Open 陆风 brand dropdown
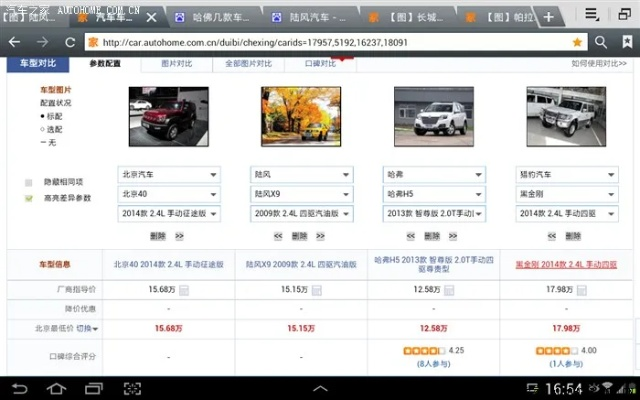 [x=302, y=174]
